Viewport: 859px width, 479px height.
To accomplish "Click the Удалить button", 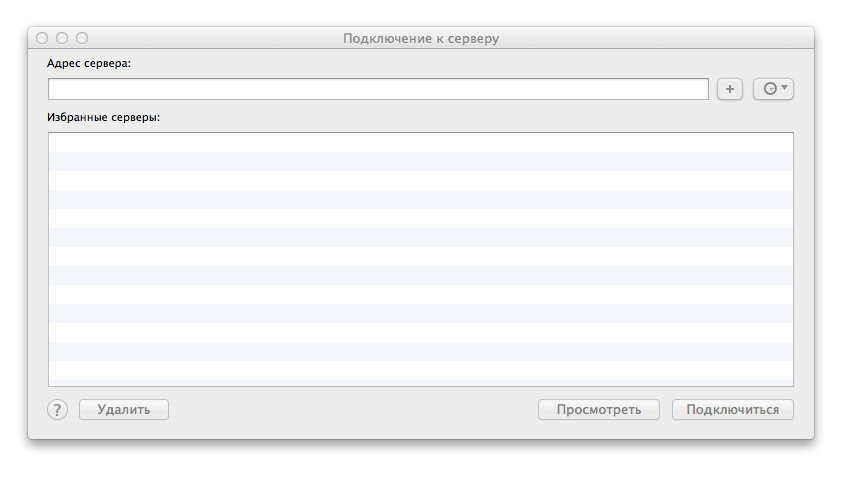I will (124, 409).
